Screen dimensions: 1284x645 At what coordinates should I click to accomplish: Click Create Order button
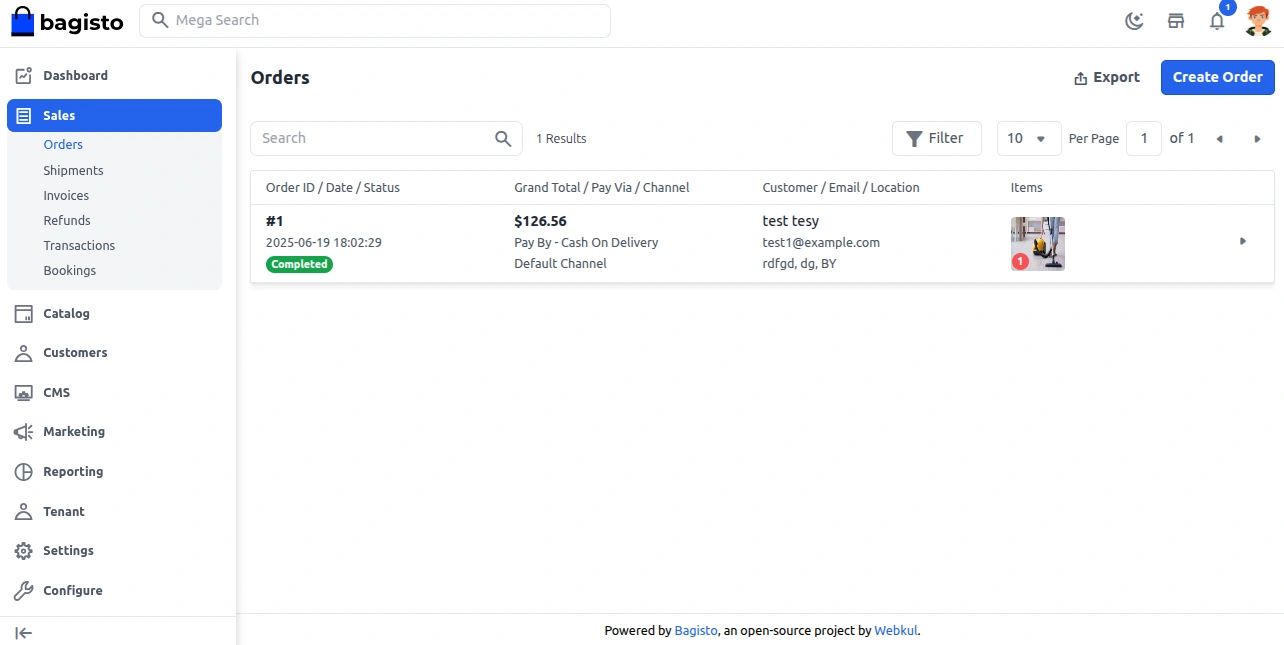1217,77
